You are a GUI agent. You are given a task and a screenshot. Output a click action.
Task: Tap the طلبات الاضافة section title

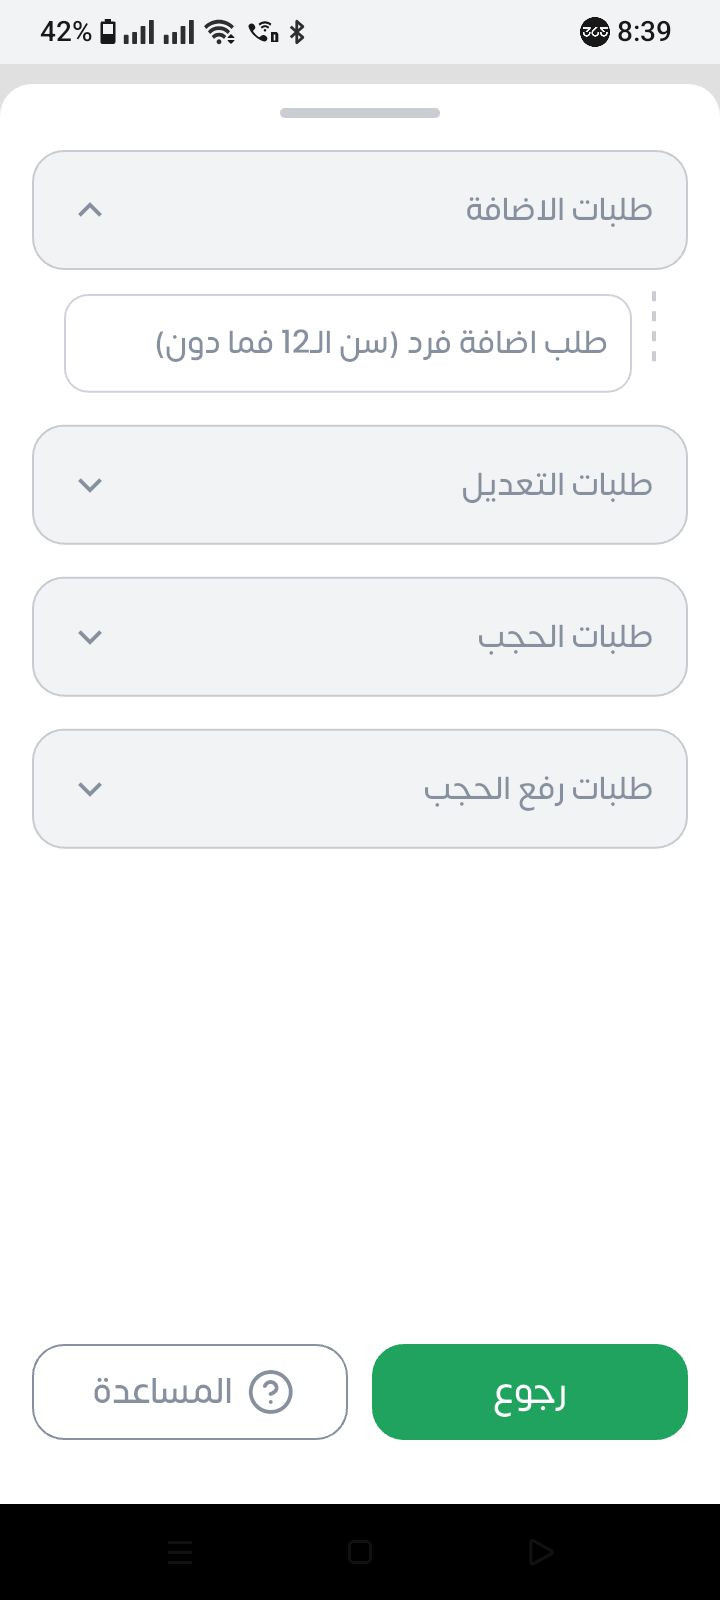click(x=558, y=210)
